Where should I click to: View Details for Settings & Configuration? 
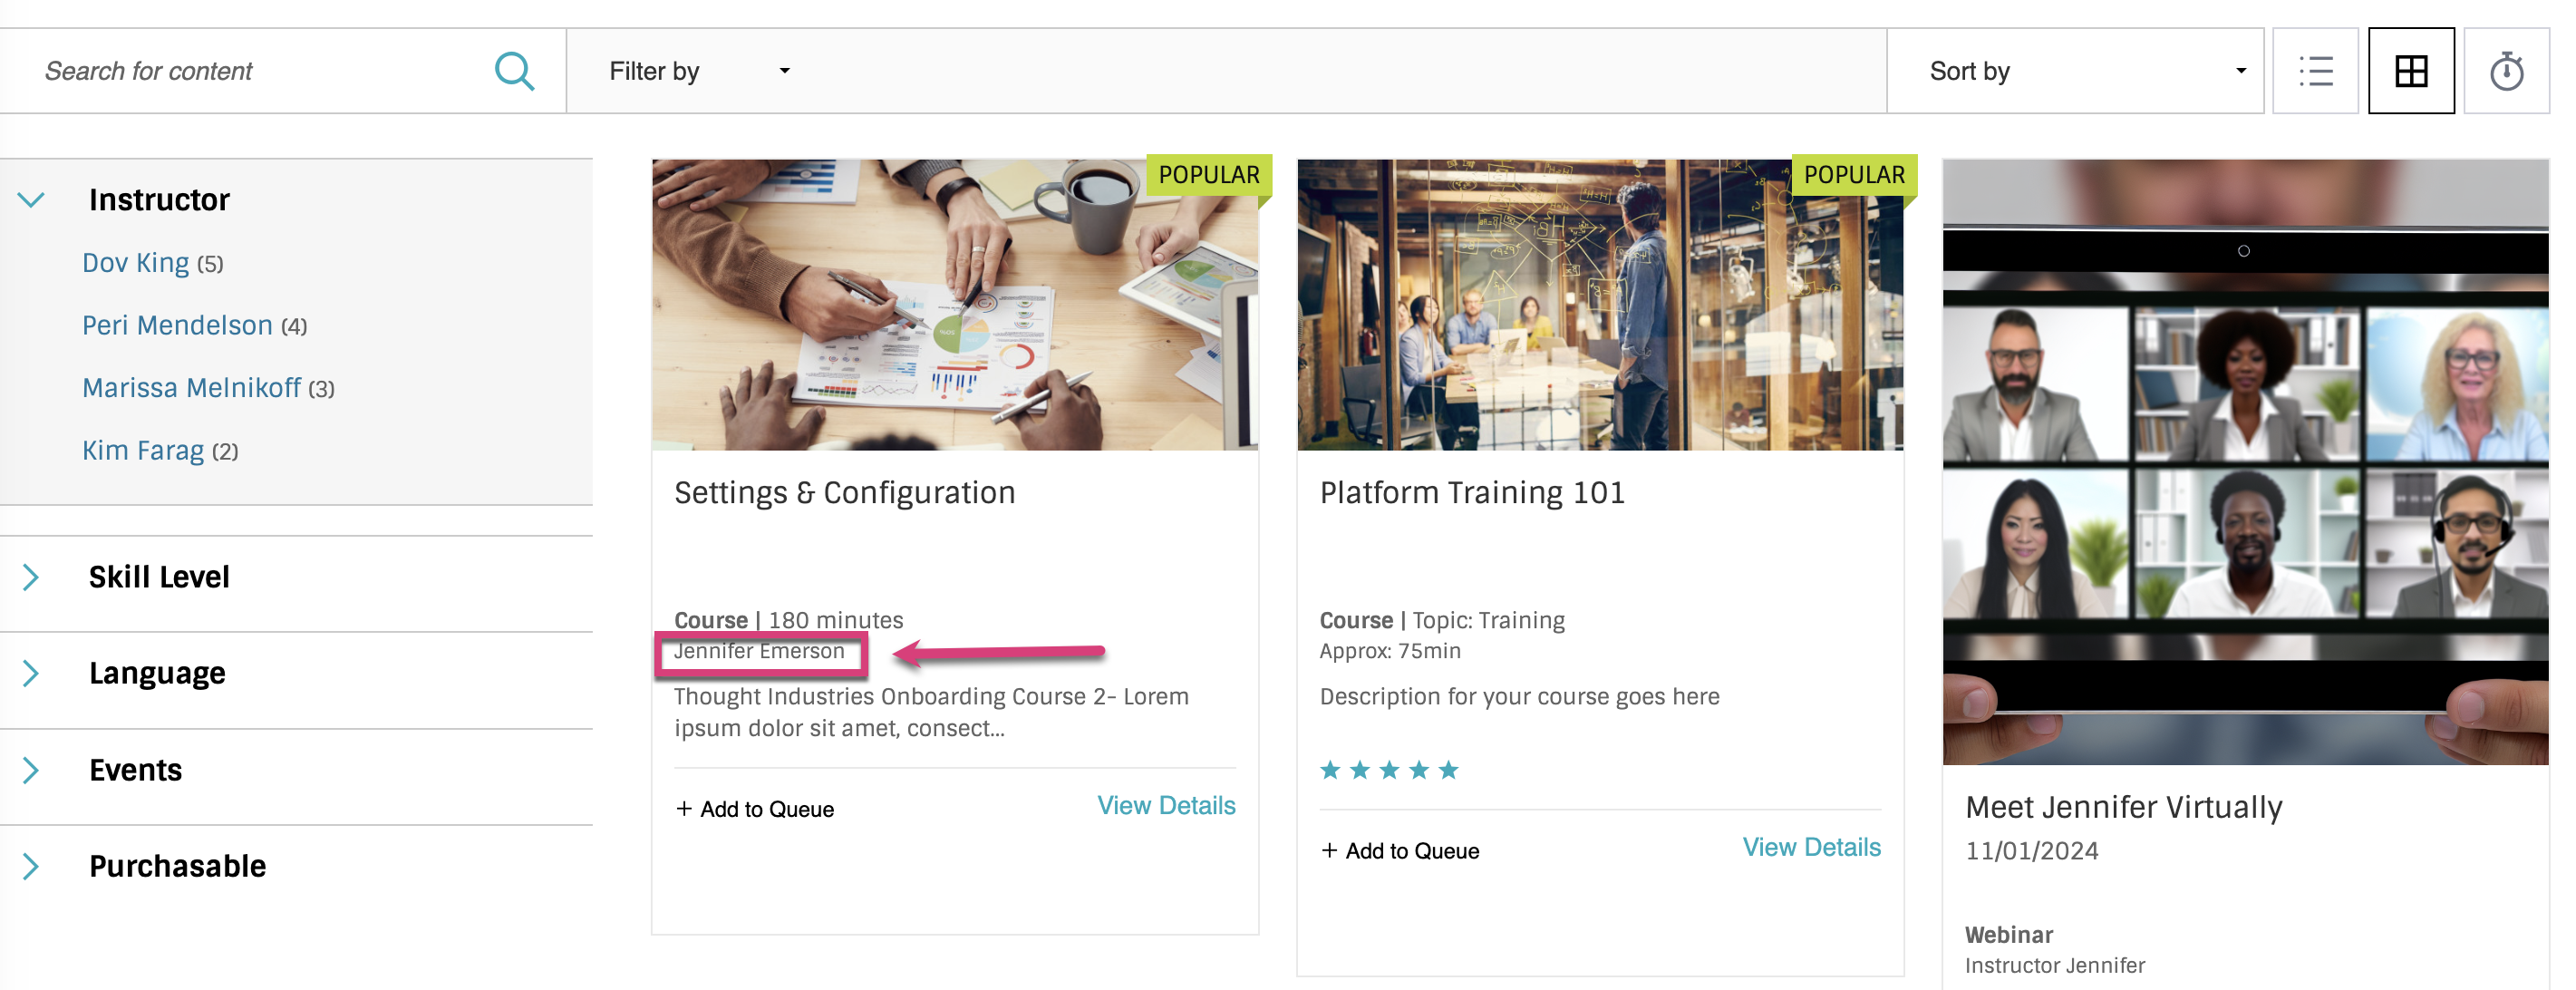click(1166, 805)
